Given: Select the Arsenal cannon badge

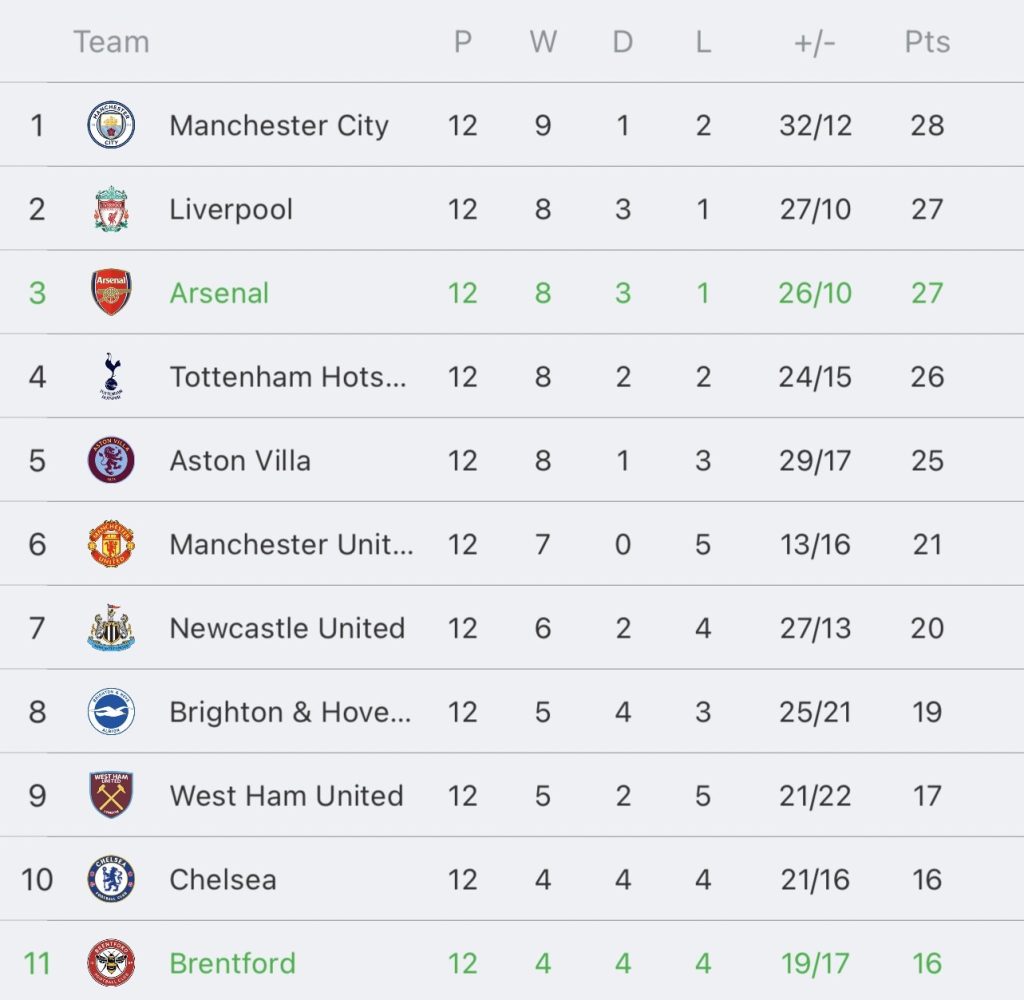Looking at the screenshot, I should [111, 292].
